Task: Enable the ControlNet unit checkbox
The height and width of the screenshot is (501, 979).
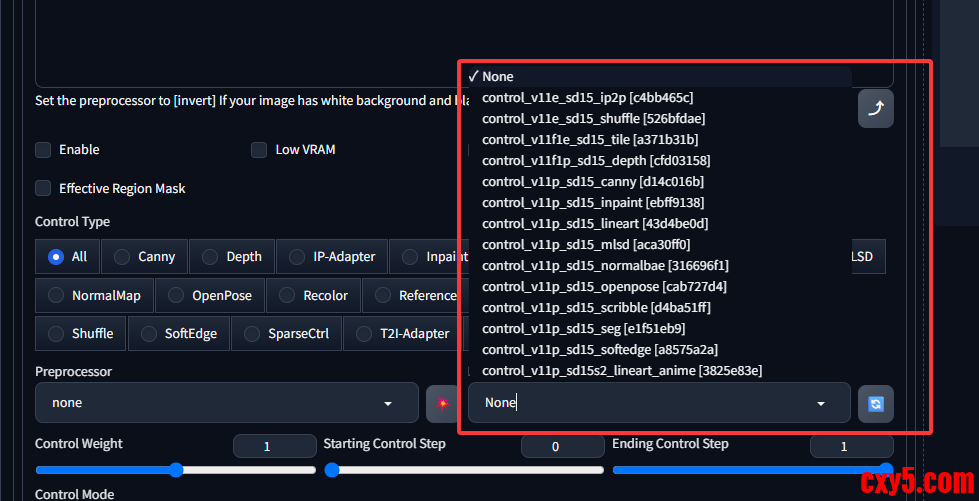Action: pos(43,150)
